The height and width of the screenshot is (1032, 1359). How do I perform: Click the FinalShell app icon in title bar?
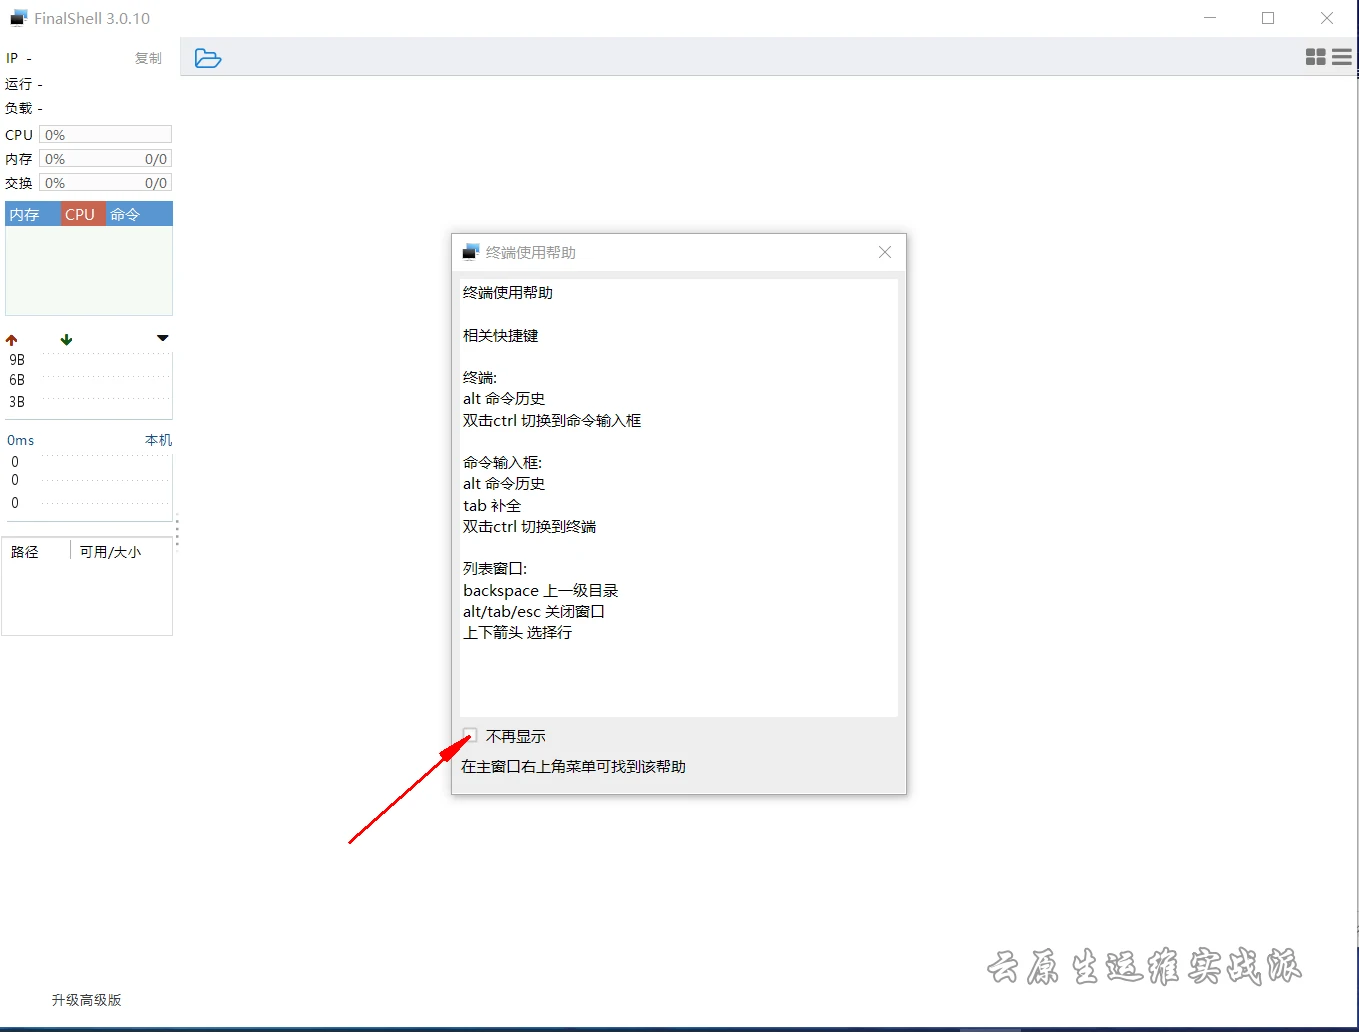(19, 18)
